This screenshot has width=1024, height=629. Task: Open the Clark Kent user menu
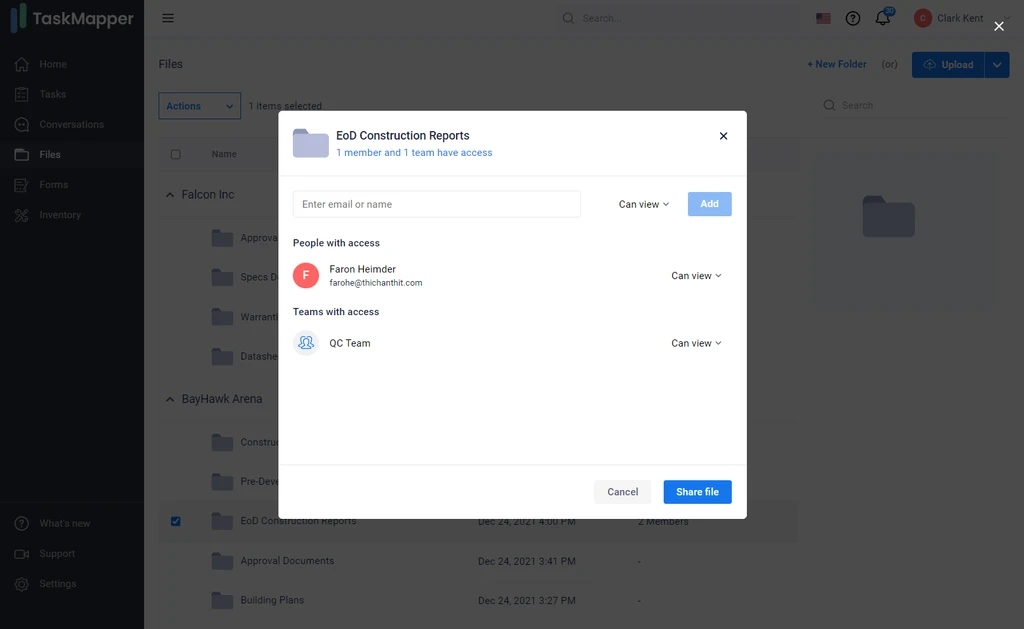(x=959, y=18)
